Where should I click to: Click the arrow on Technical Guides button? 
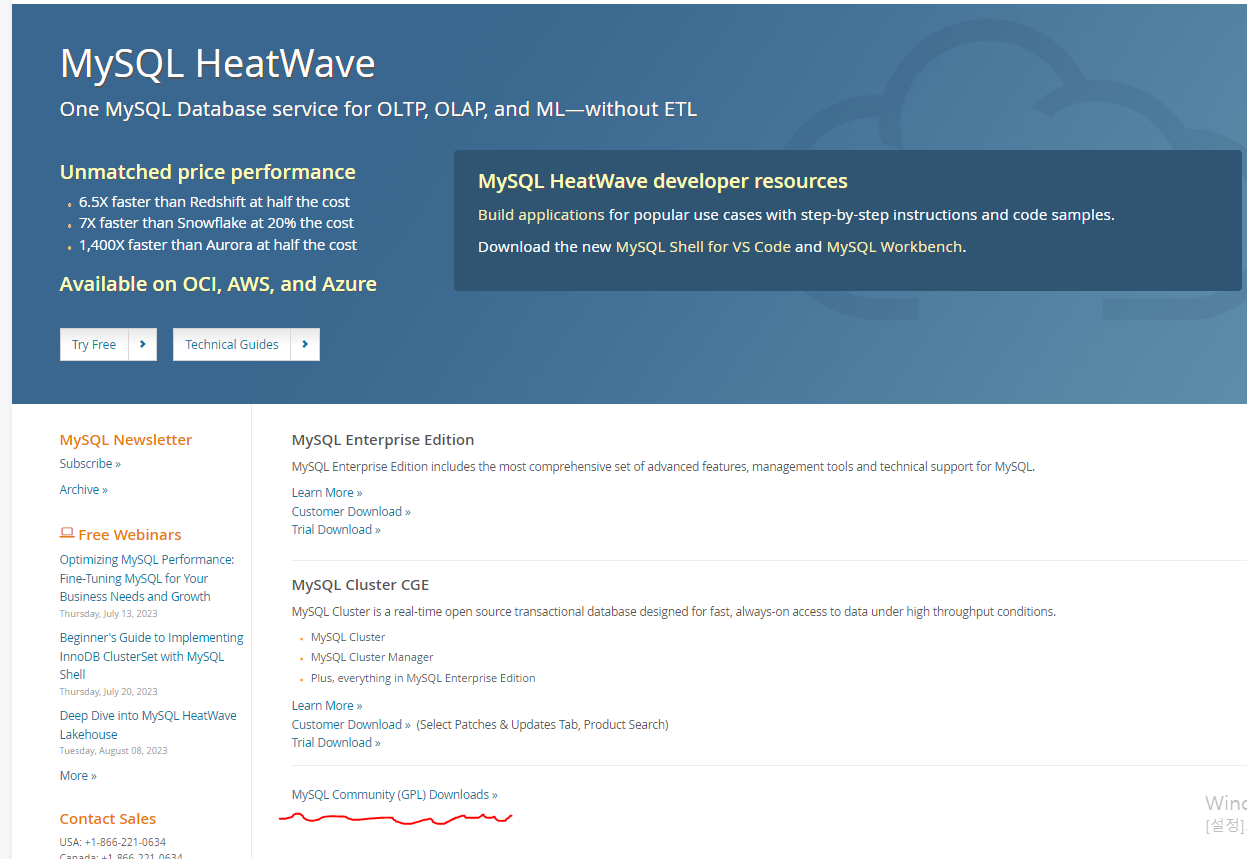click(x=305, y=344)
